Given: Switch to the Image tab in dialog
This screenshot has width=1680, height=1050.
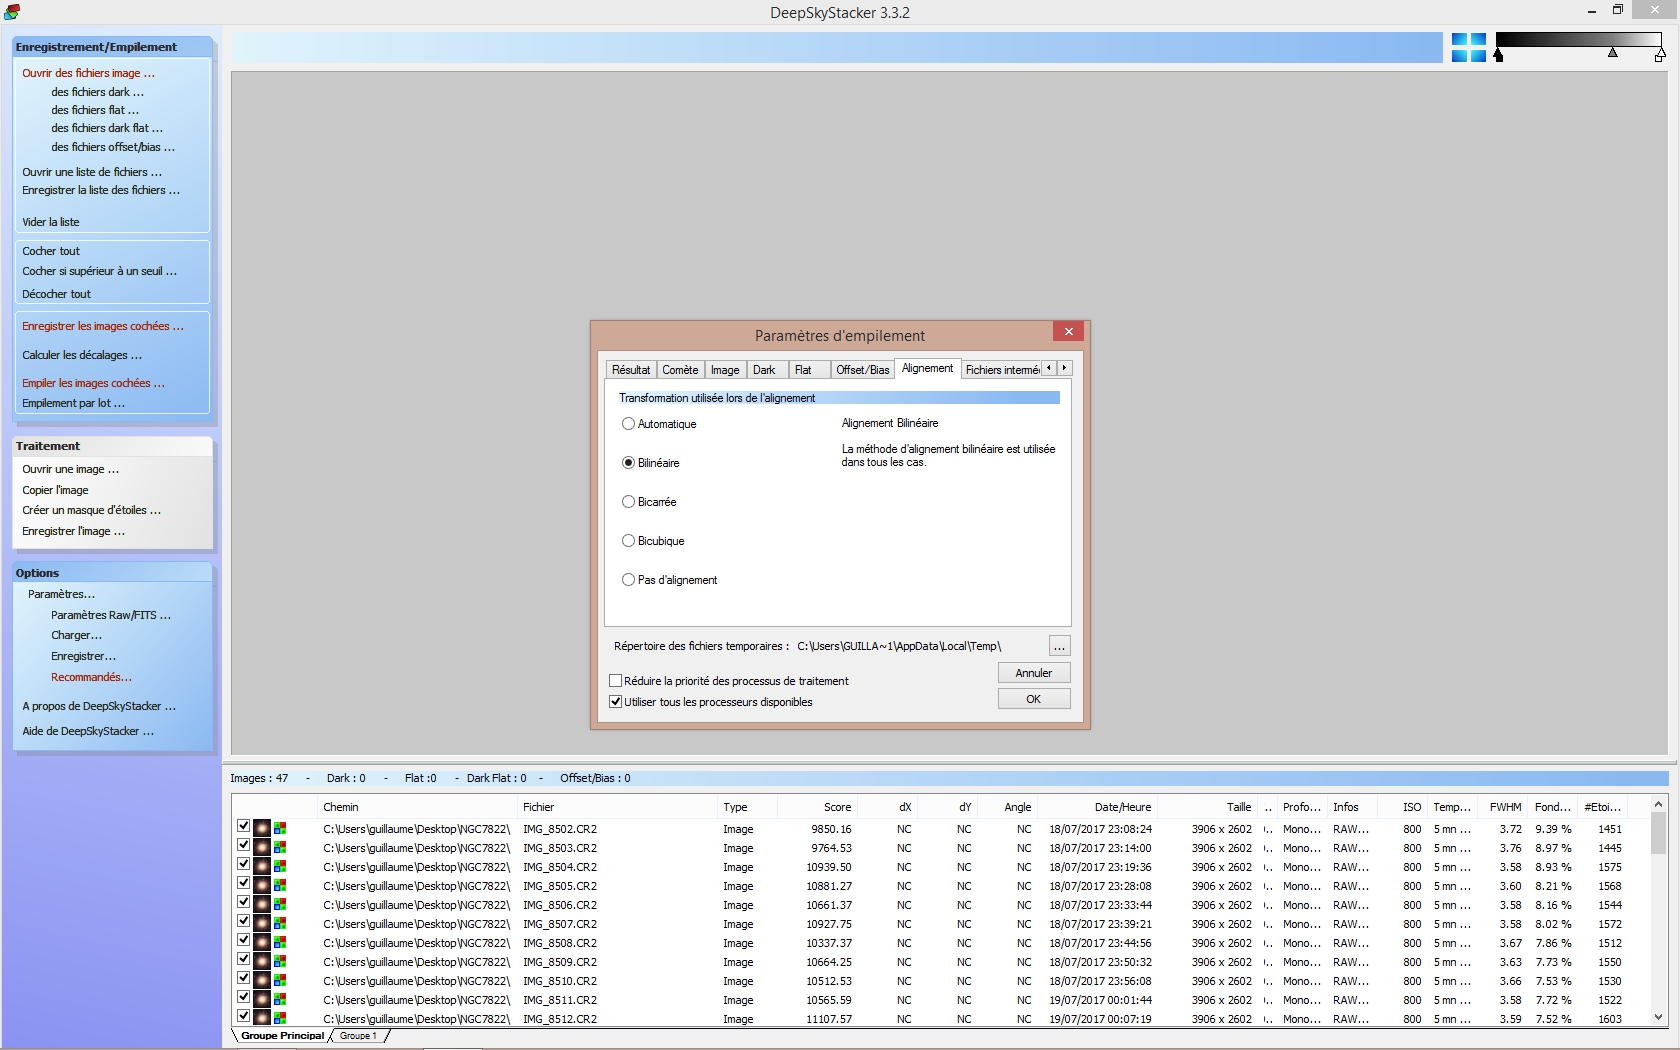Looking at the screenshot, I should coord(725,370).
